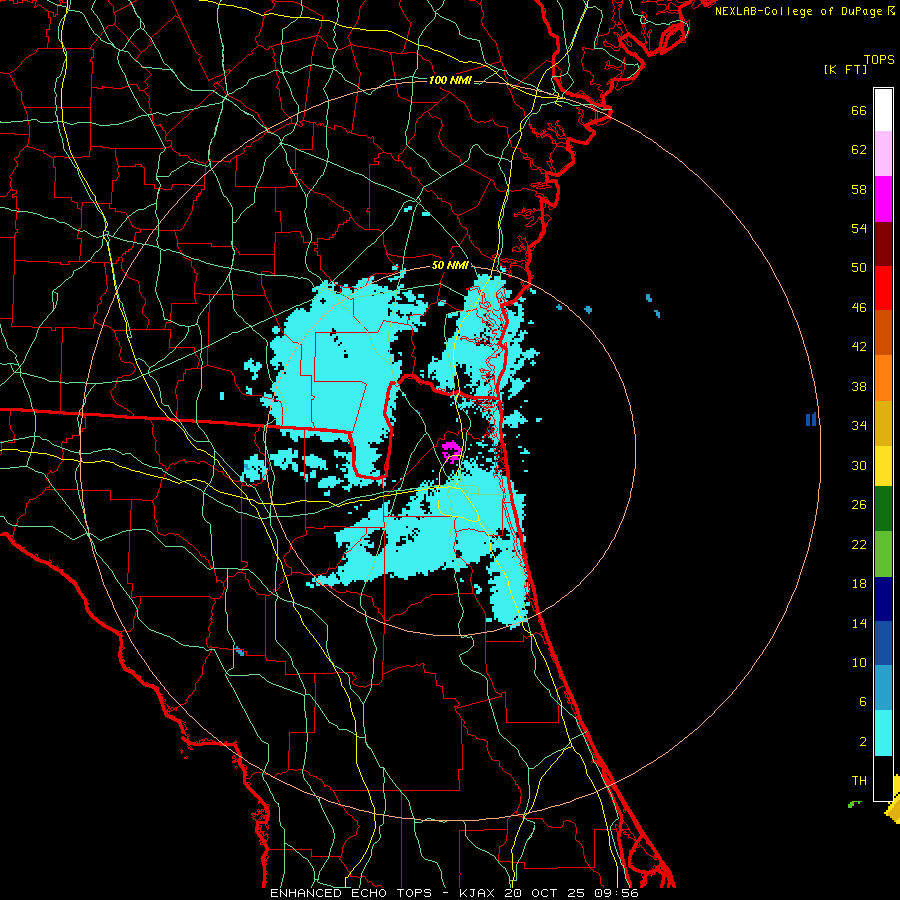Viewport: 900px width, 900px height.
Task: Select the bright red legend swatch
Action: 883,288
